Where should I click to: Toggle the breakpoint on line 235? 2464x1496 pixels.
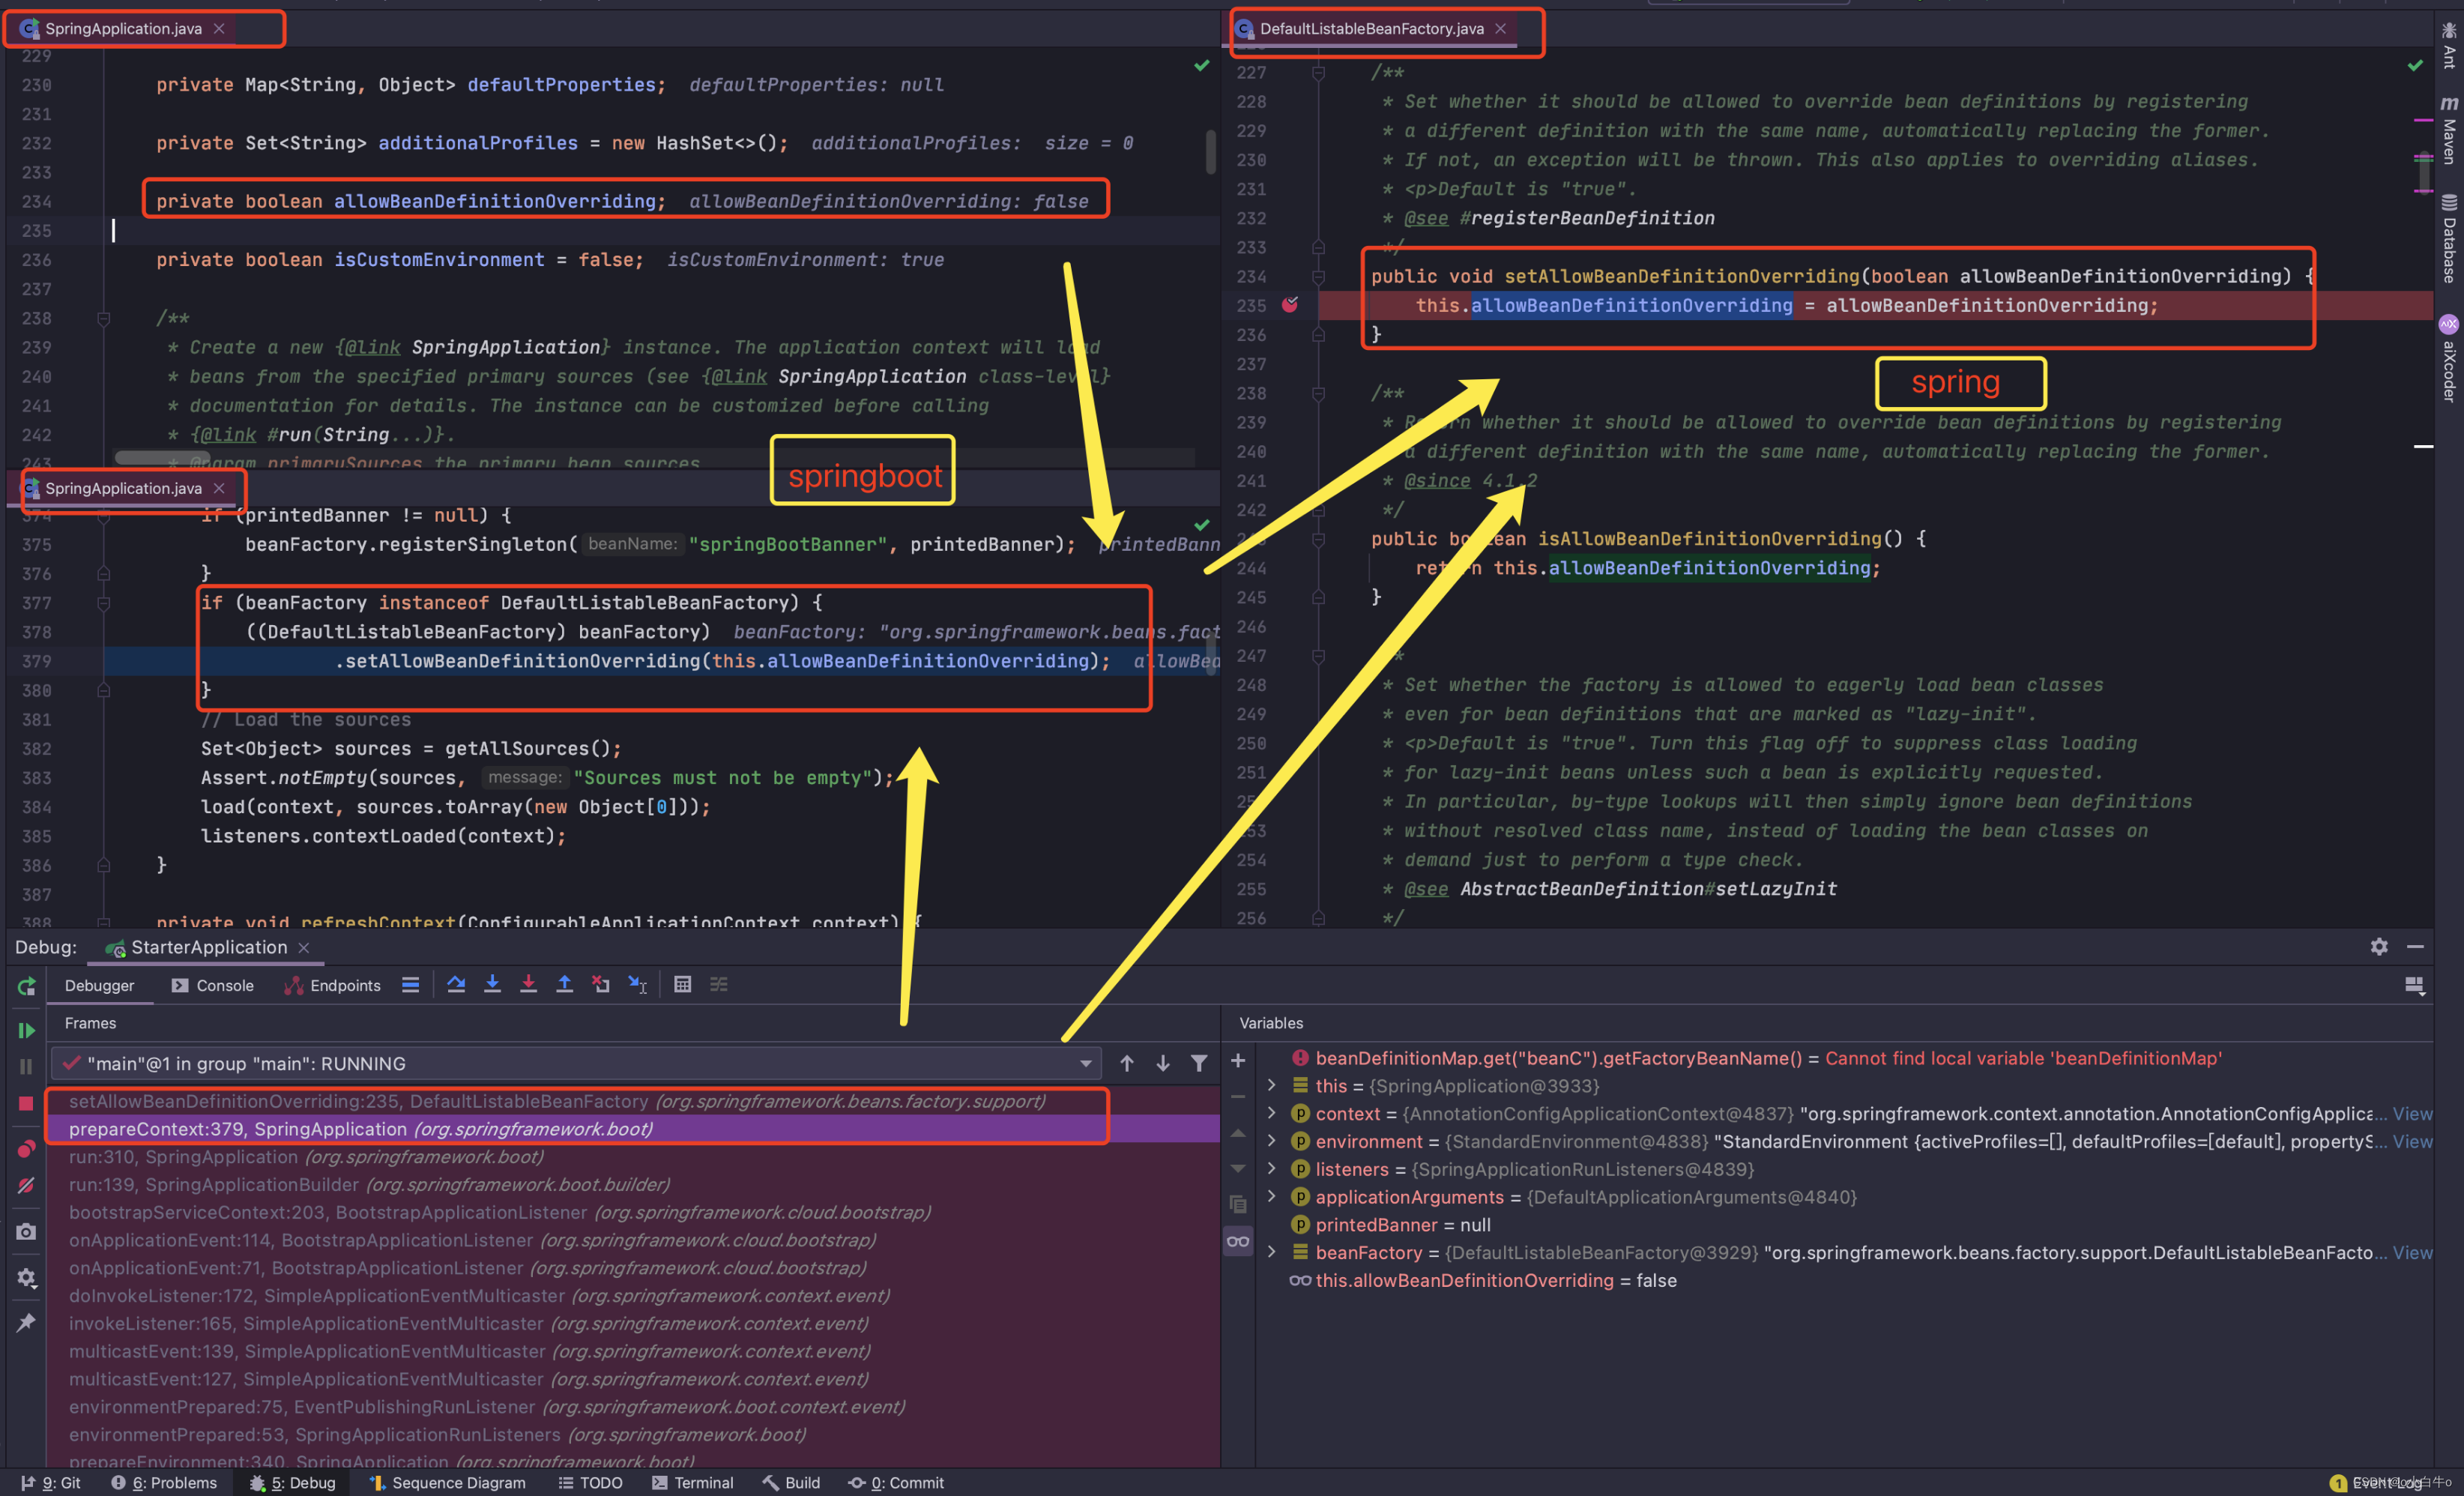1290,304
